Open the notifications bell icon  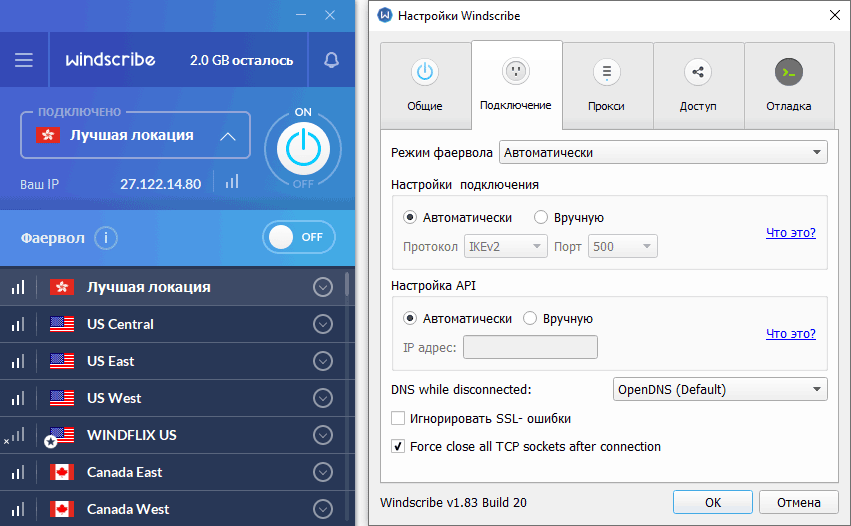tap(332, 60)
